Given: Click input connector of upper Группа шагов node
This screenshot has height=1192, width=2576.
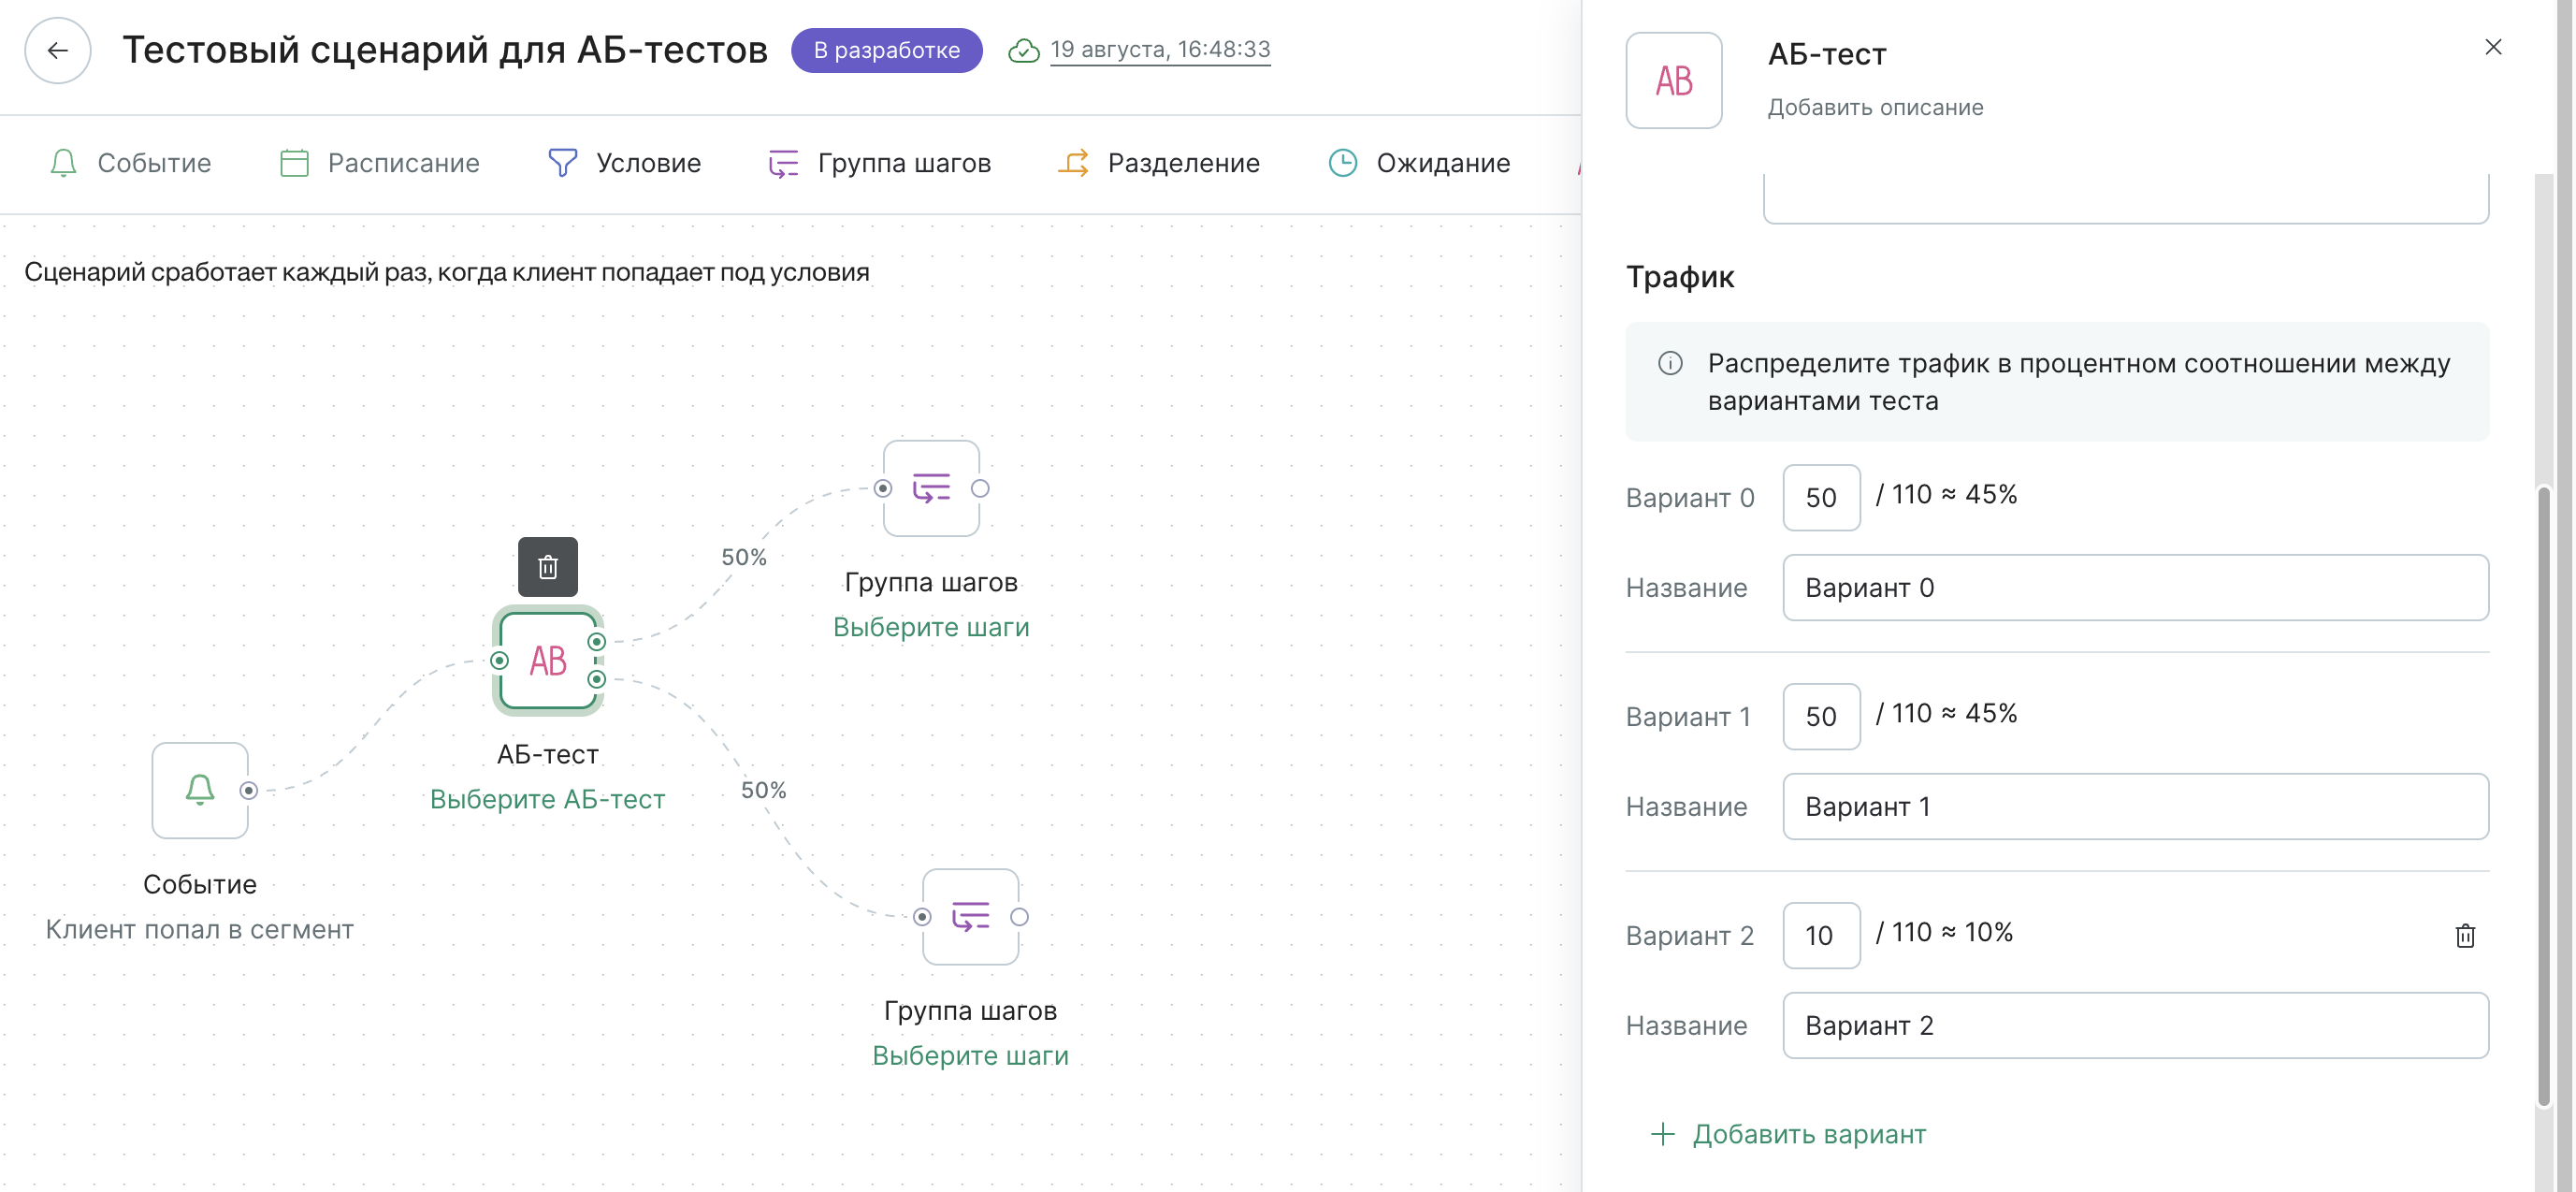Looking at the screenshot, I should pos(882,488).
